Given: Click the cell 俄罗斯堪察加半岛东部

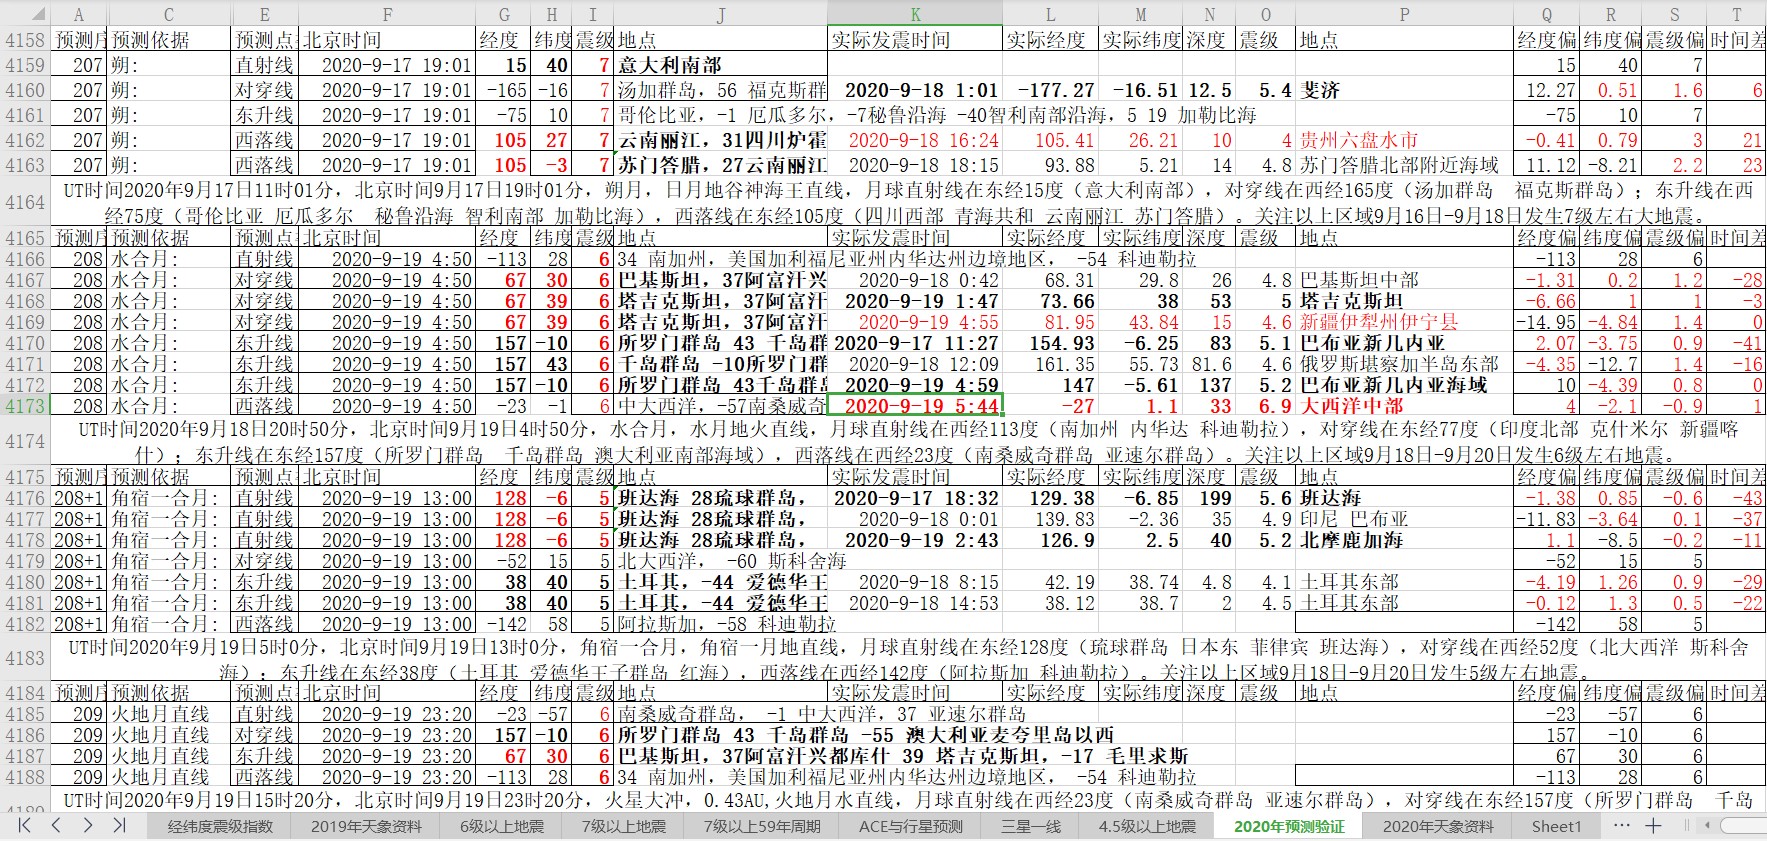Looking at the screenshot, I should pyautogui.click(x=1404, y=364).
